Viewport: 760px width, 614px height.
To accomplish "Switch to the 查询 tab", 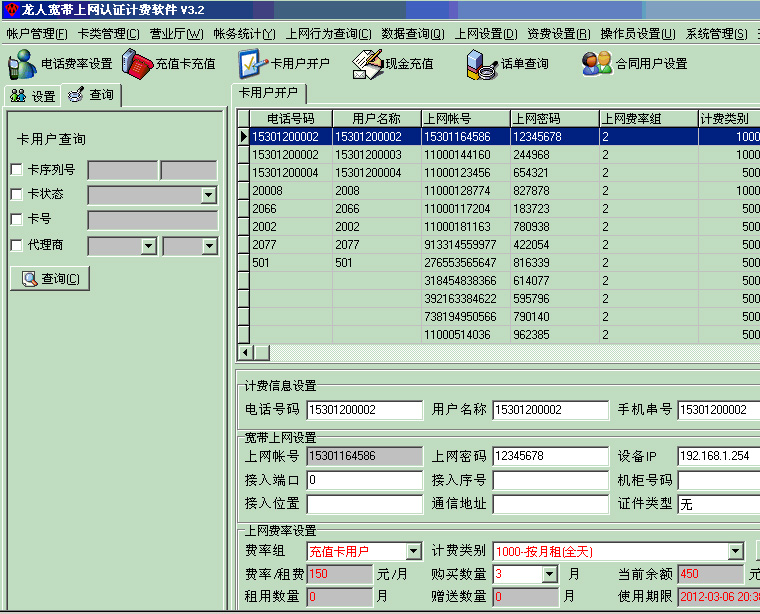I will coord(91,95).
